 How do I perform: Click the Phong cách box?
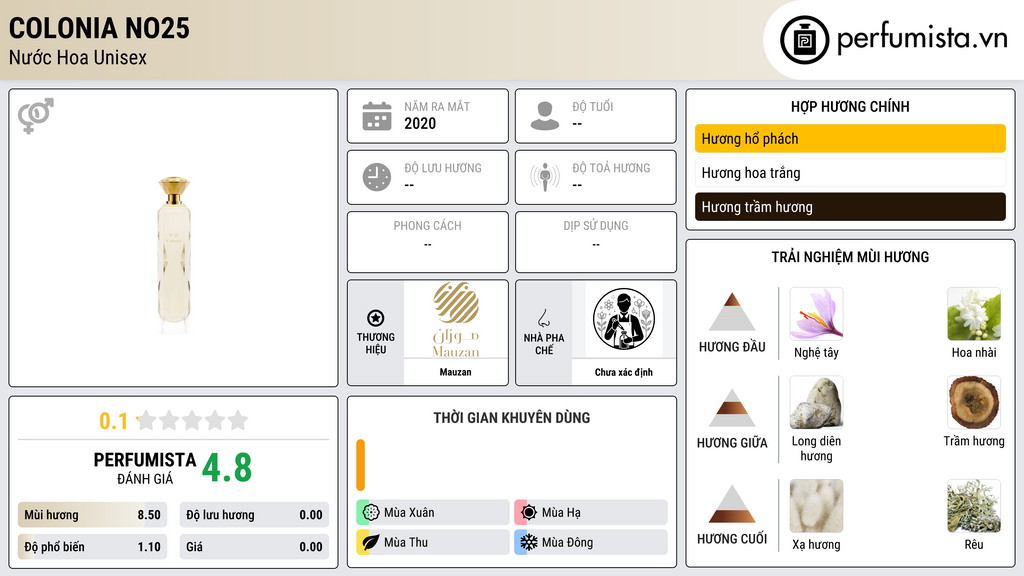[x=428, y=242]
